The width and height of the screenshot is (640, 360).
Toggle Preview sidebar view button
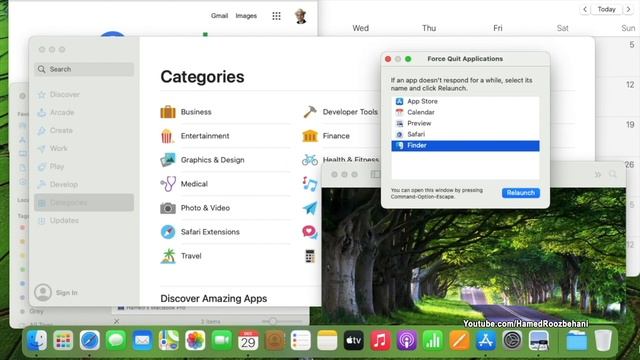(376, 174)
